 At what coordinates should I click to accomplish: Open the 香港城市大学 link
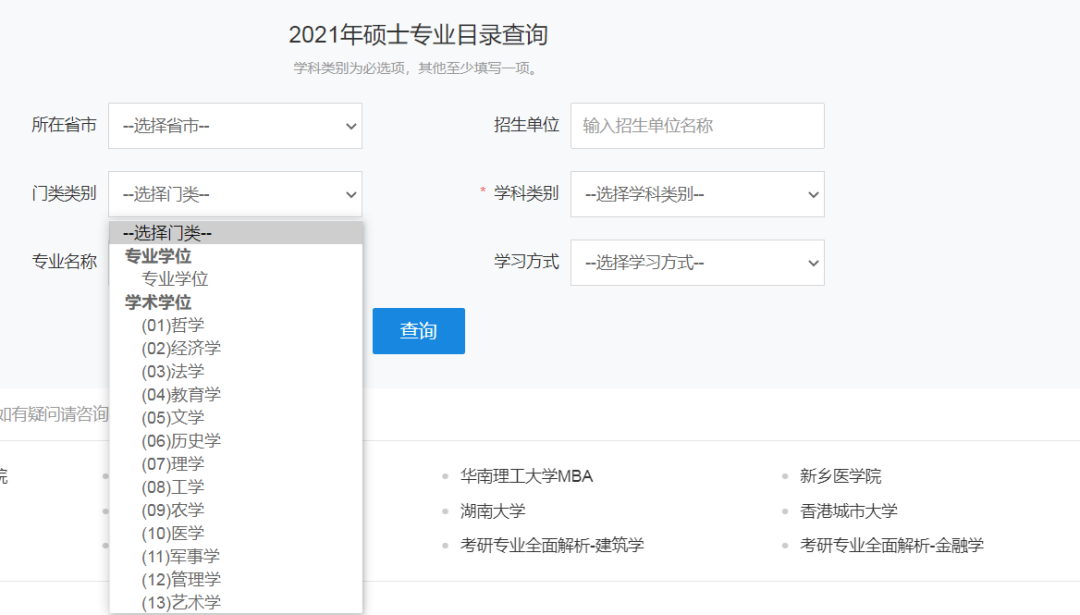pyautogui.click(x=848, y=510)
